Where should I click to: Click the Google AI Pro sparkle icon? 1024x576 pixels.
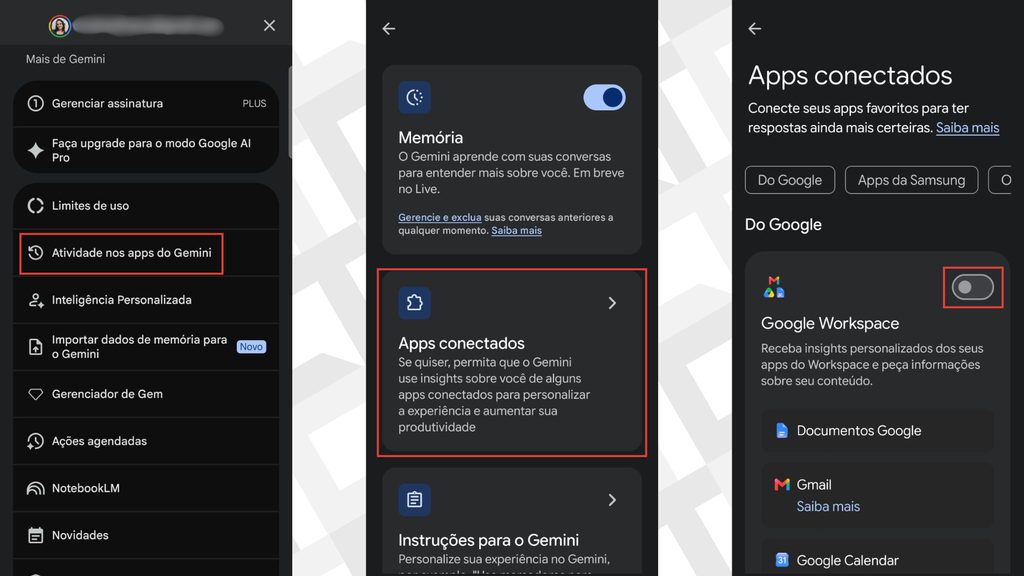click(x=35, y=150)
